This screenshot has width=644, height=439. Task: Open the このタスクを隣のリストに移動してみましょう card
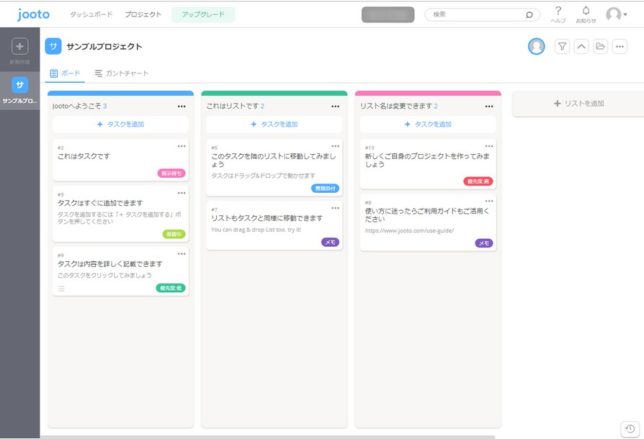274,168
